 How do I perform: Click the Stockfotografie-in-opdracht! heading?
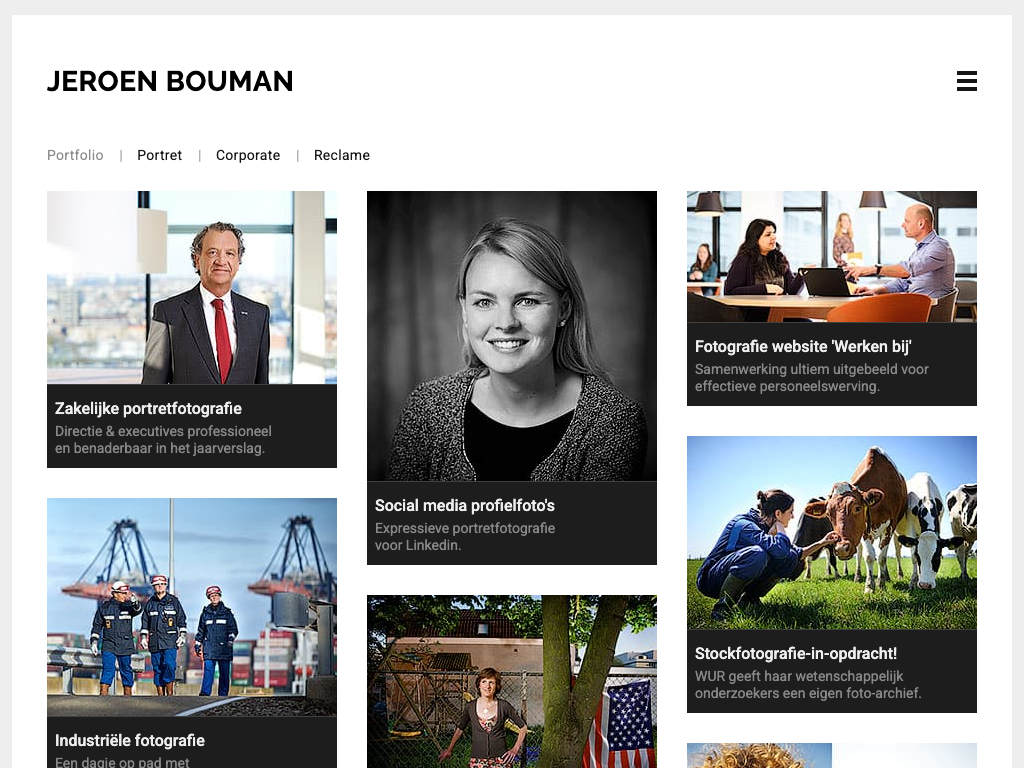click(796, 653)
